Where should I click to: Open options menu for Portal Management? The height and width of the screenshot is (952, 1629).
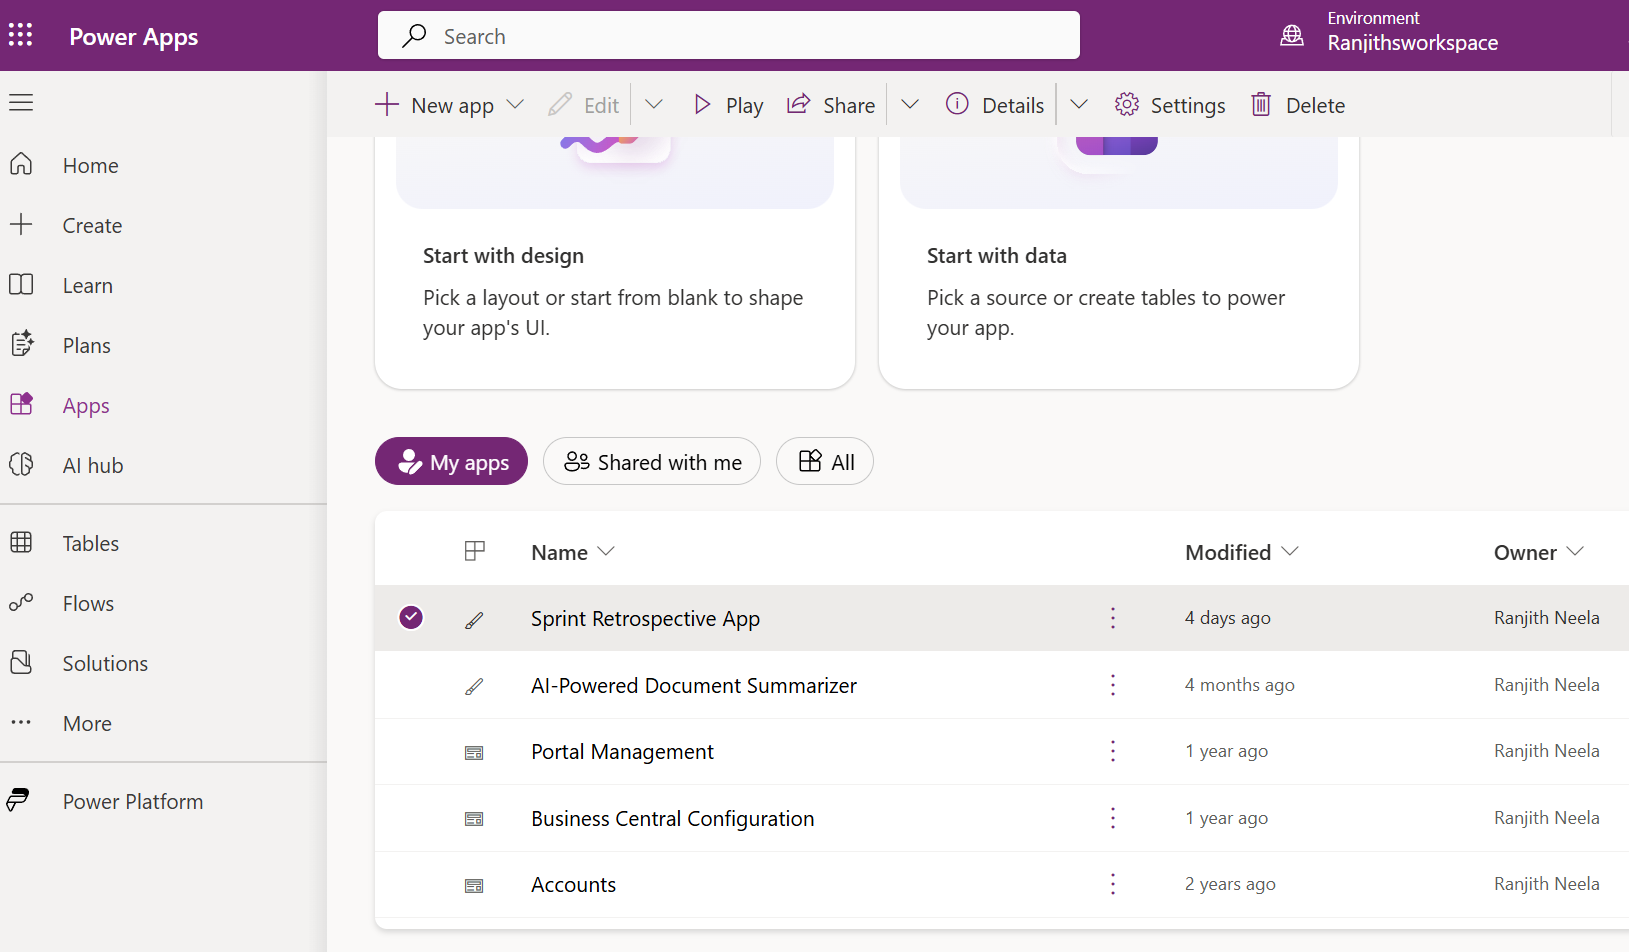click(1112, 751)
